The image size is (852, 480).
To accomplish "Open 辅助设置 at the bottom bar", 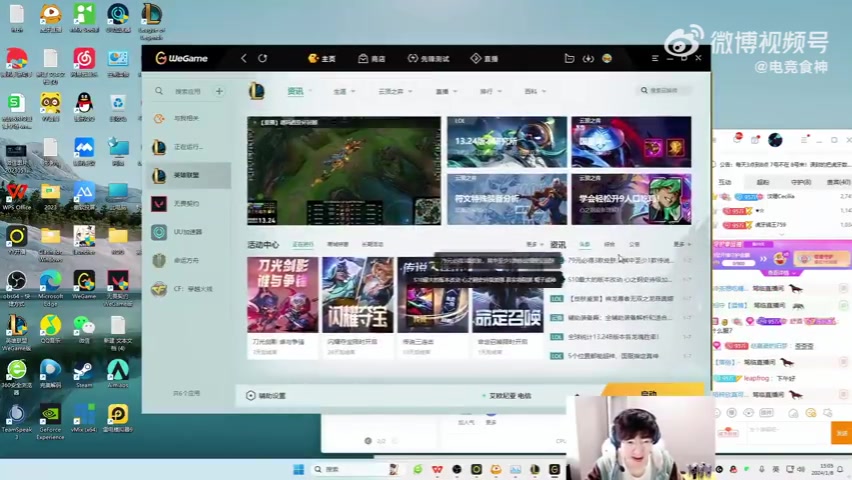I will (x=266, y=396).
